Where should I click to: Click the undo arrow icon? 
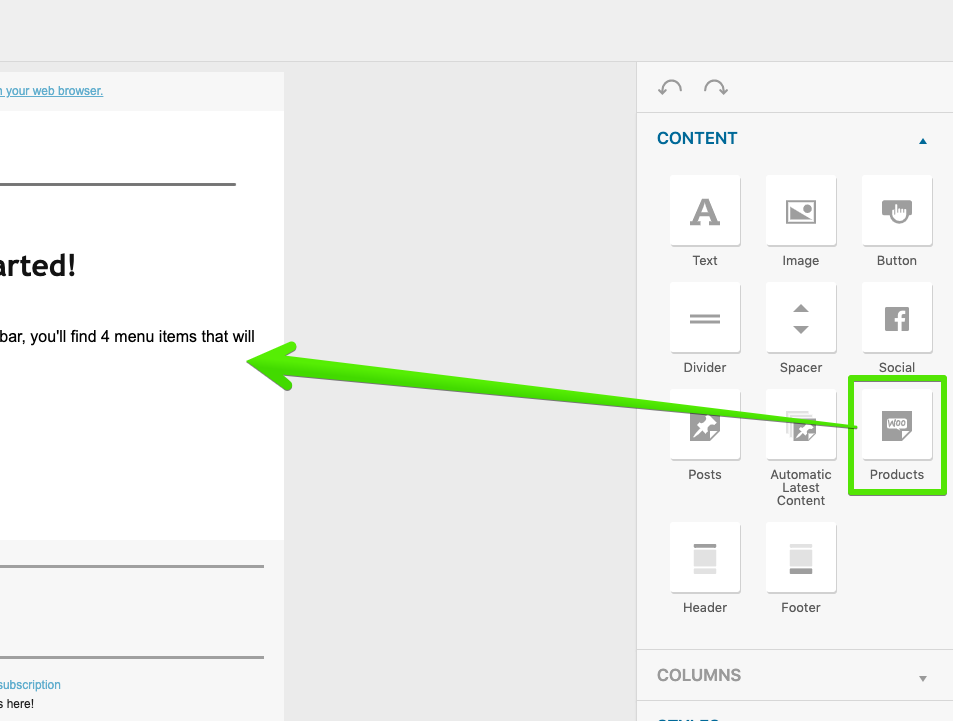point(670,88)
